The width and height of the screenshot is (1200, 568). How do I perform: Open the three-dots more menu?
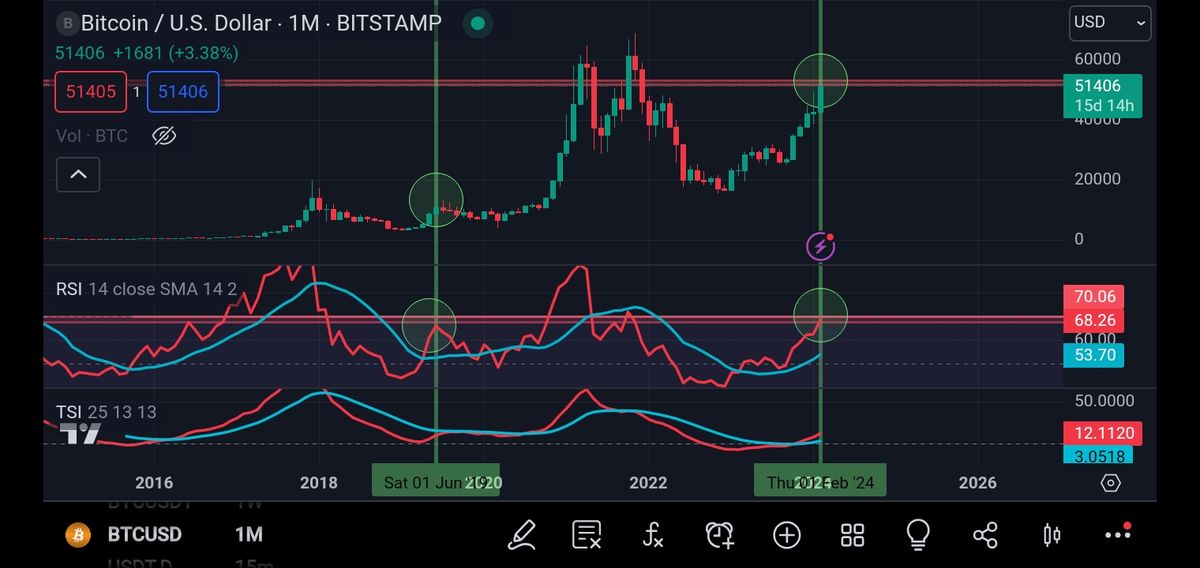pyautogui.click(x=1117, y=535)
